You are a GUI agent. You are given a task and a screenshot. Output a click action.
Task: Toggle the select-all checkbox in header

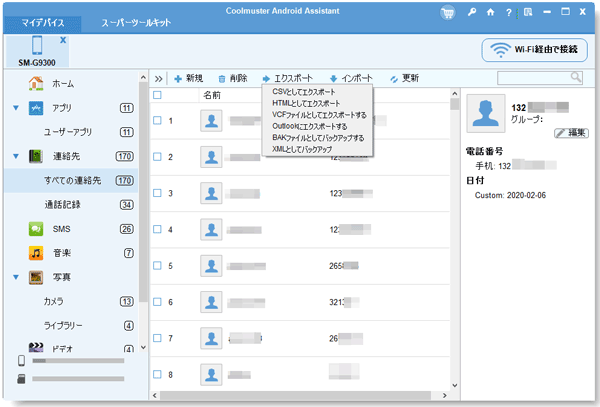(x=157, y=95)
